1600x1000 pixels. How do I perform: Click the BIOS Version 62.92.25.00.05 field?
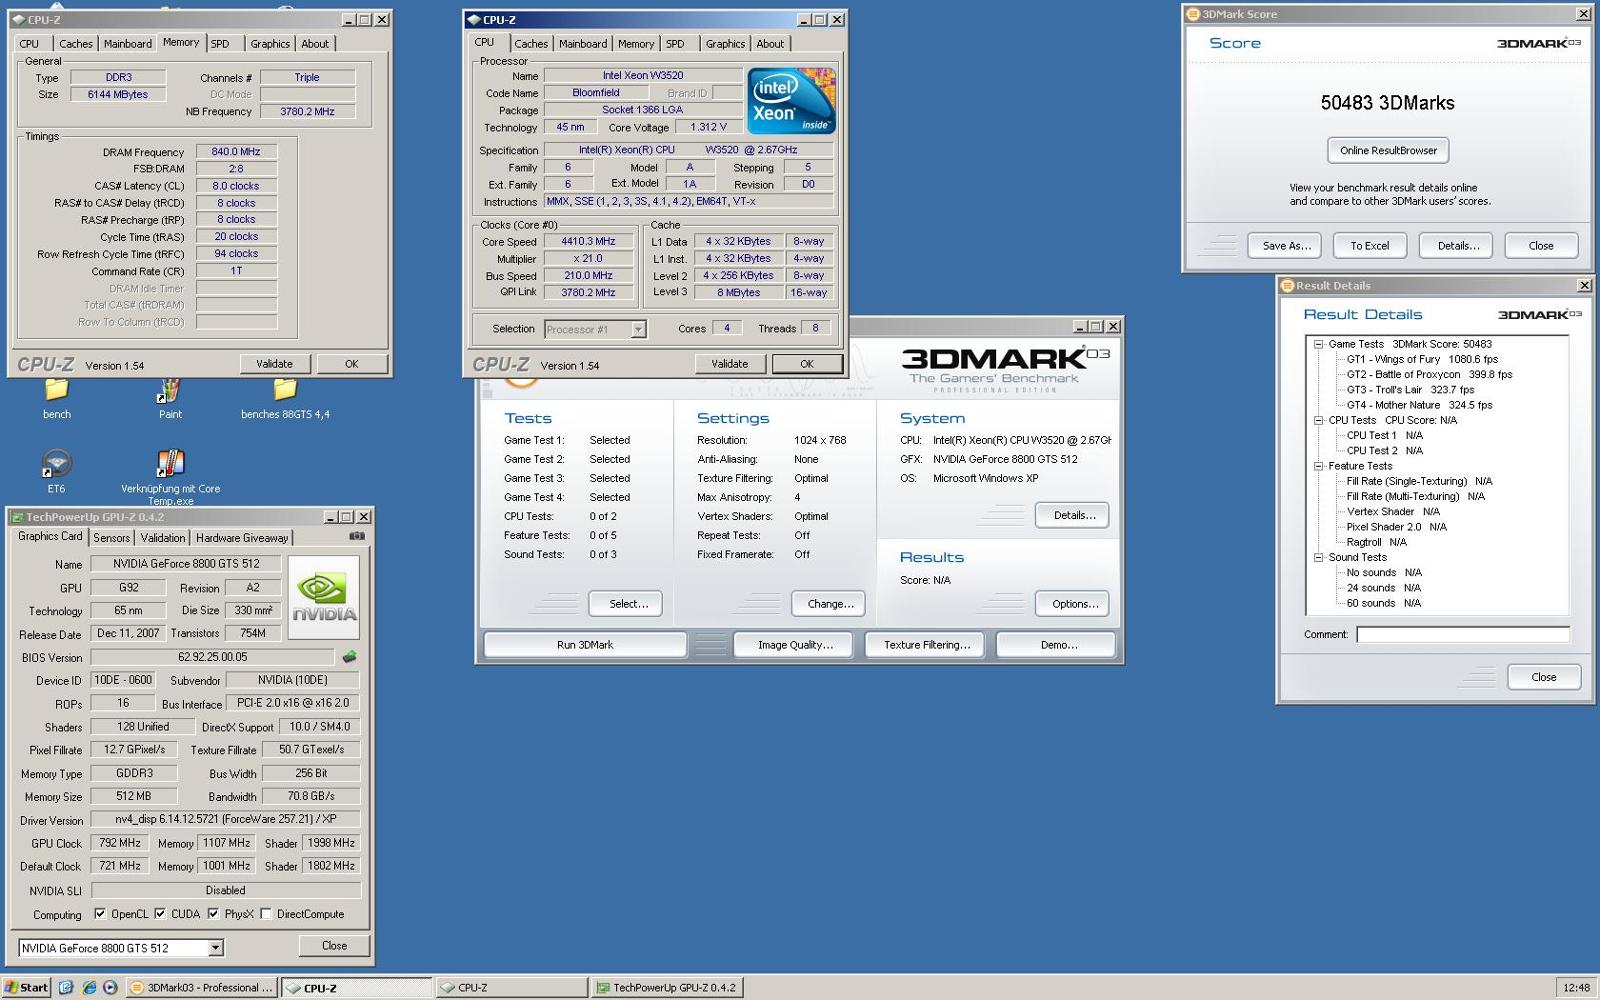tap(213, 657)
